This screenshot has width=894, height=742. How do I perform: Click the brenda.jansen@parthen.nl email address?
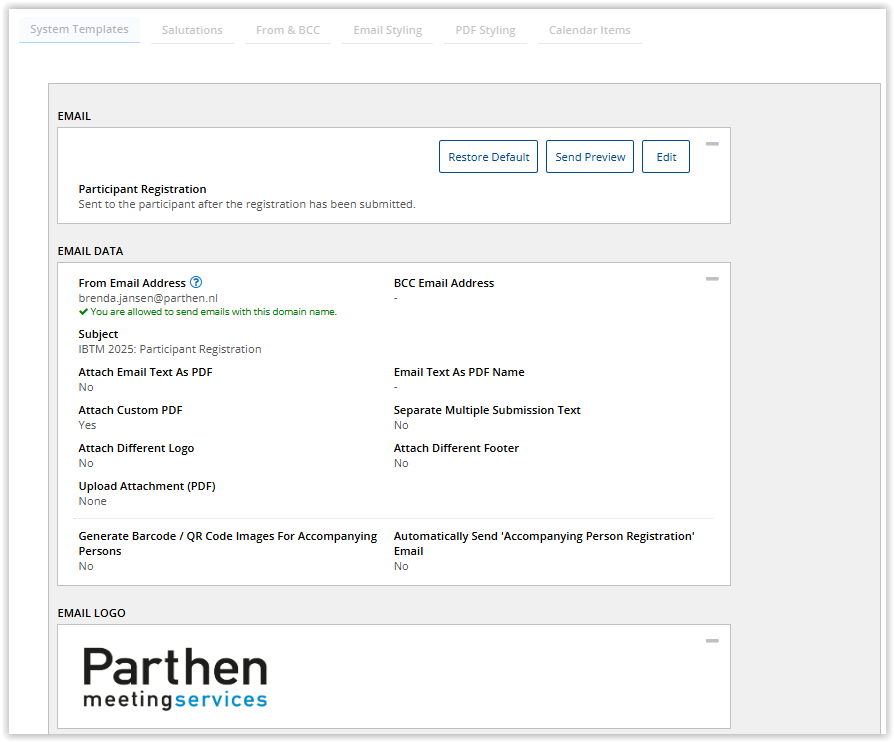148,298
